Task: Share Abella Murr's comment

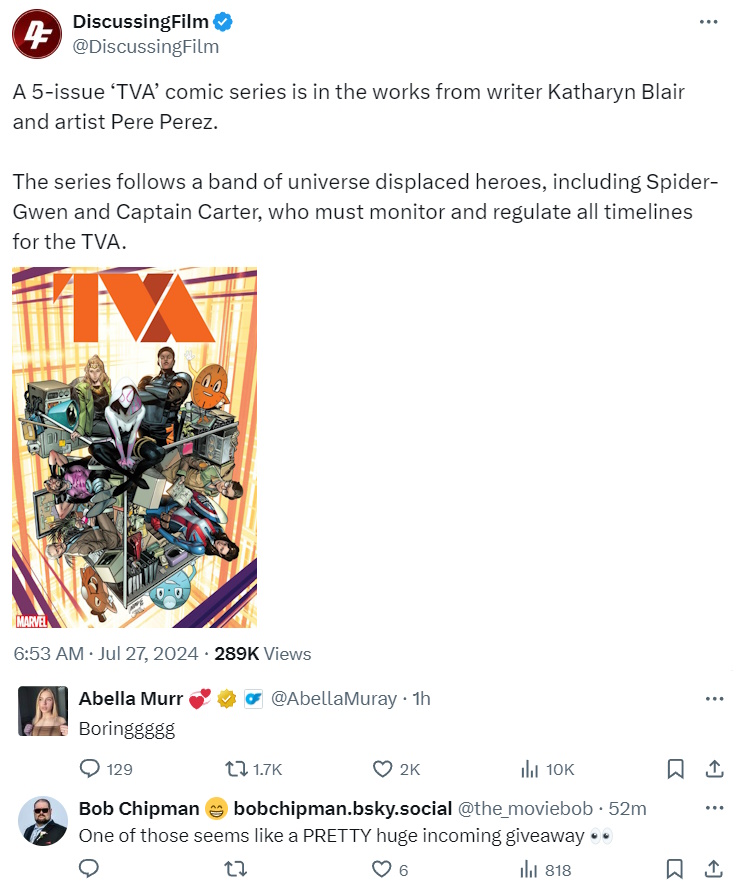Action: pyautogui.click(x=714, y=769)
